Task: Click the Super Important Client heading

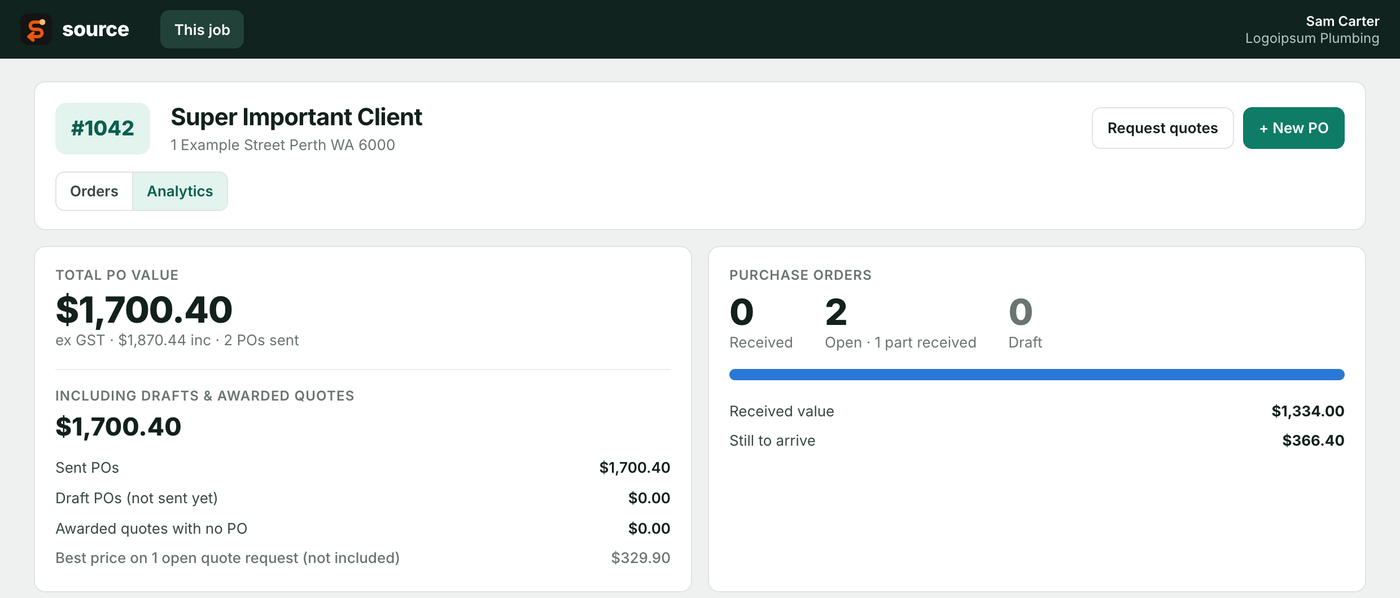Action: (x=296, y=117)
